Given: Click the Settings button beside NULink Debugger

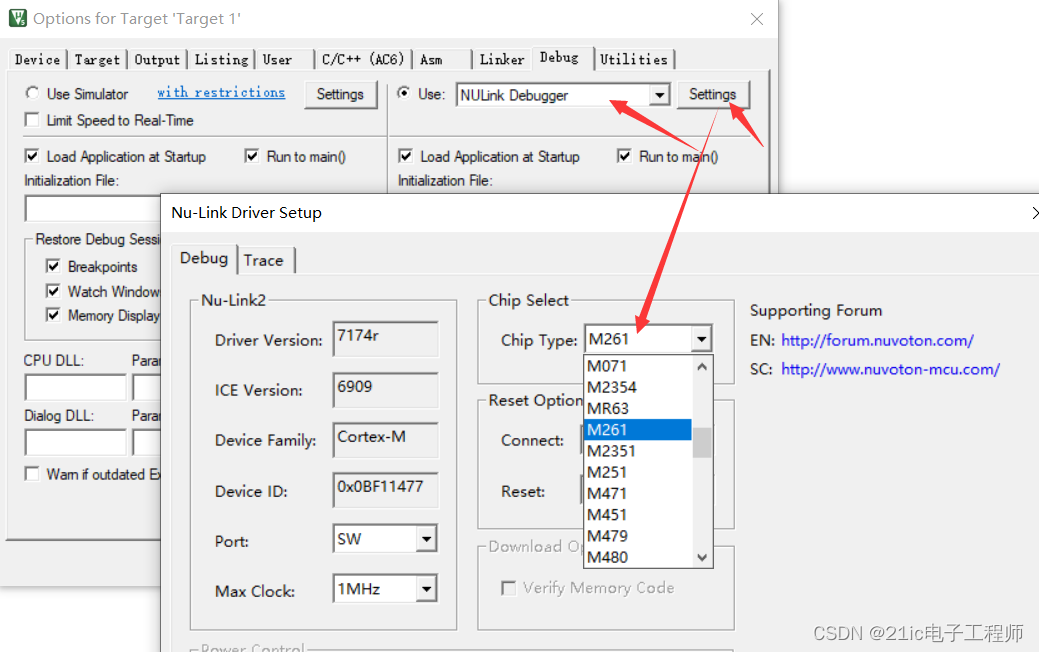Looking at the screenshot, I should point(713,93).
